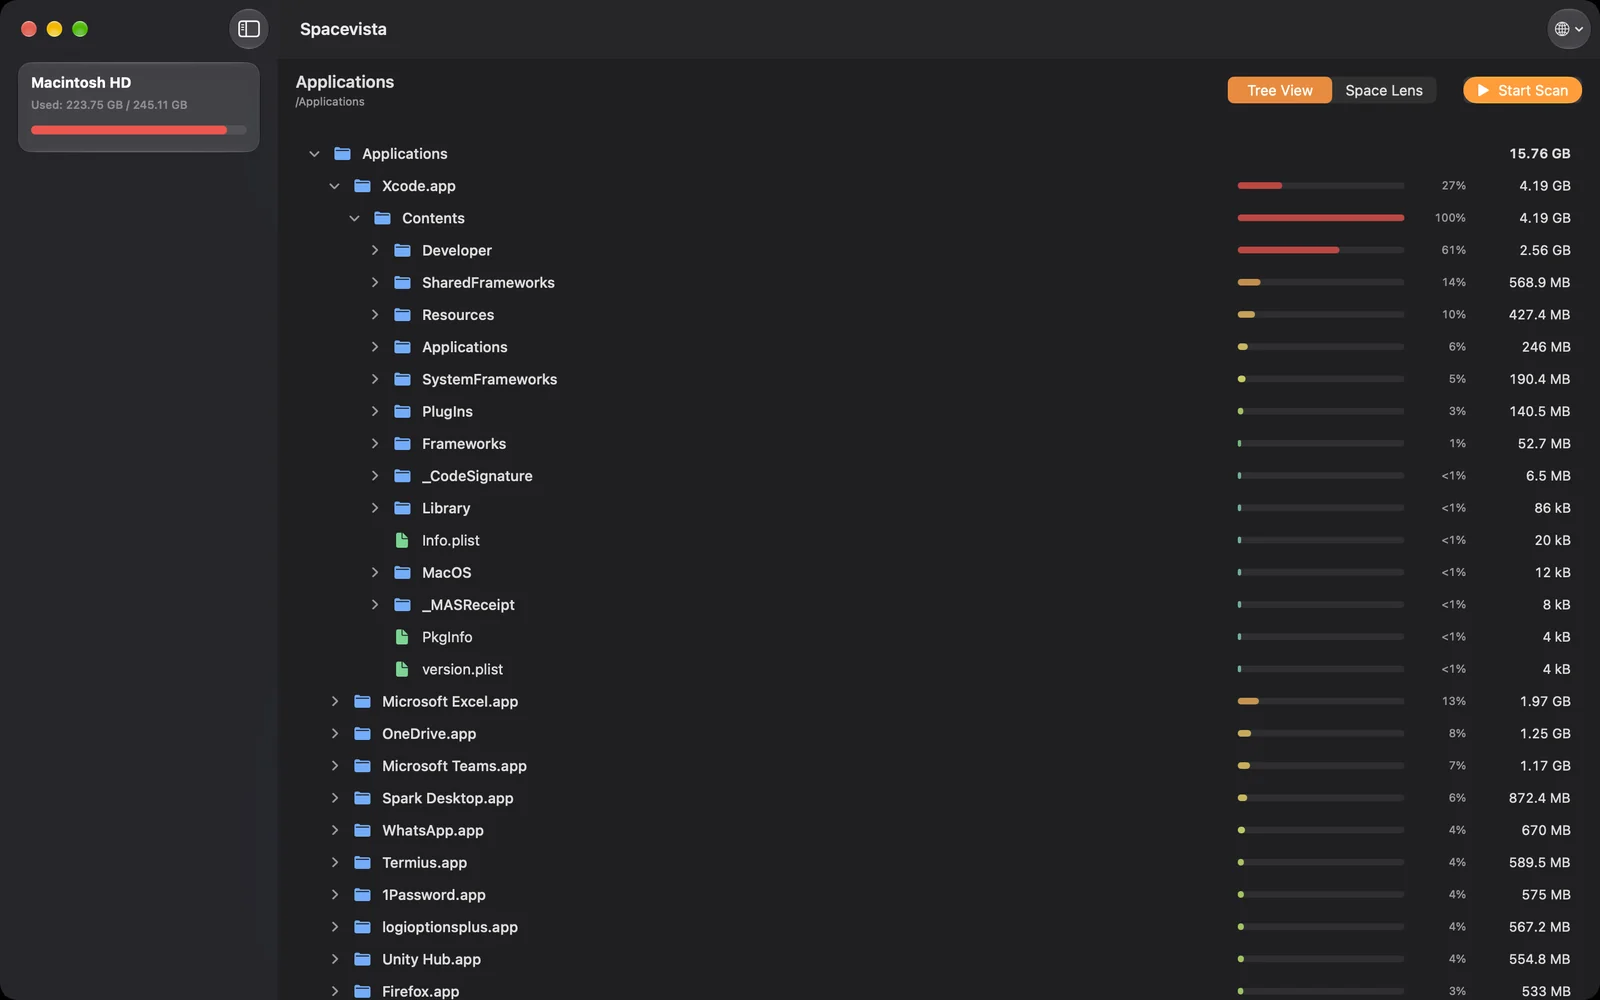
Task: Click the Xcode.app folder icon
Action: 362,186
